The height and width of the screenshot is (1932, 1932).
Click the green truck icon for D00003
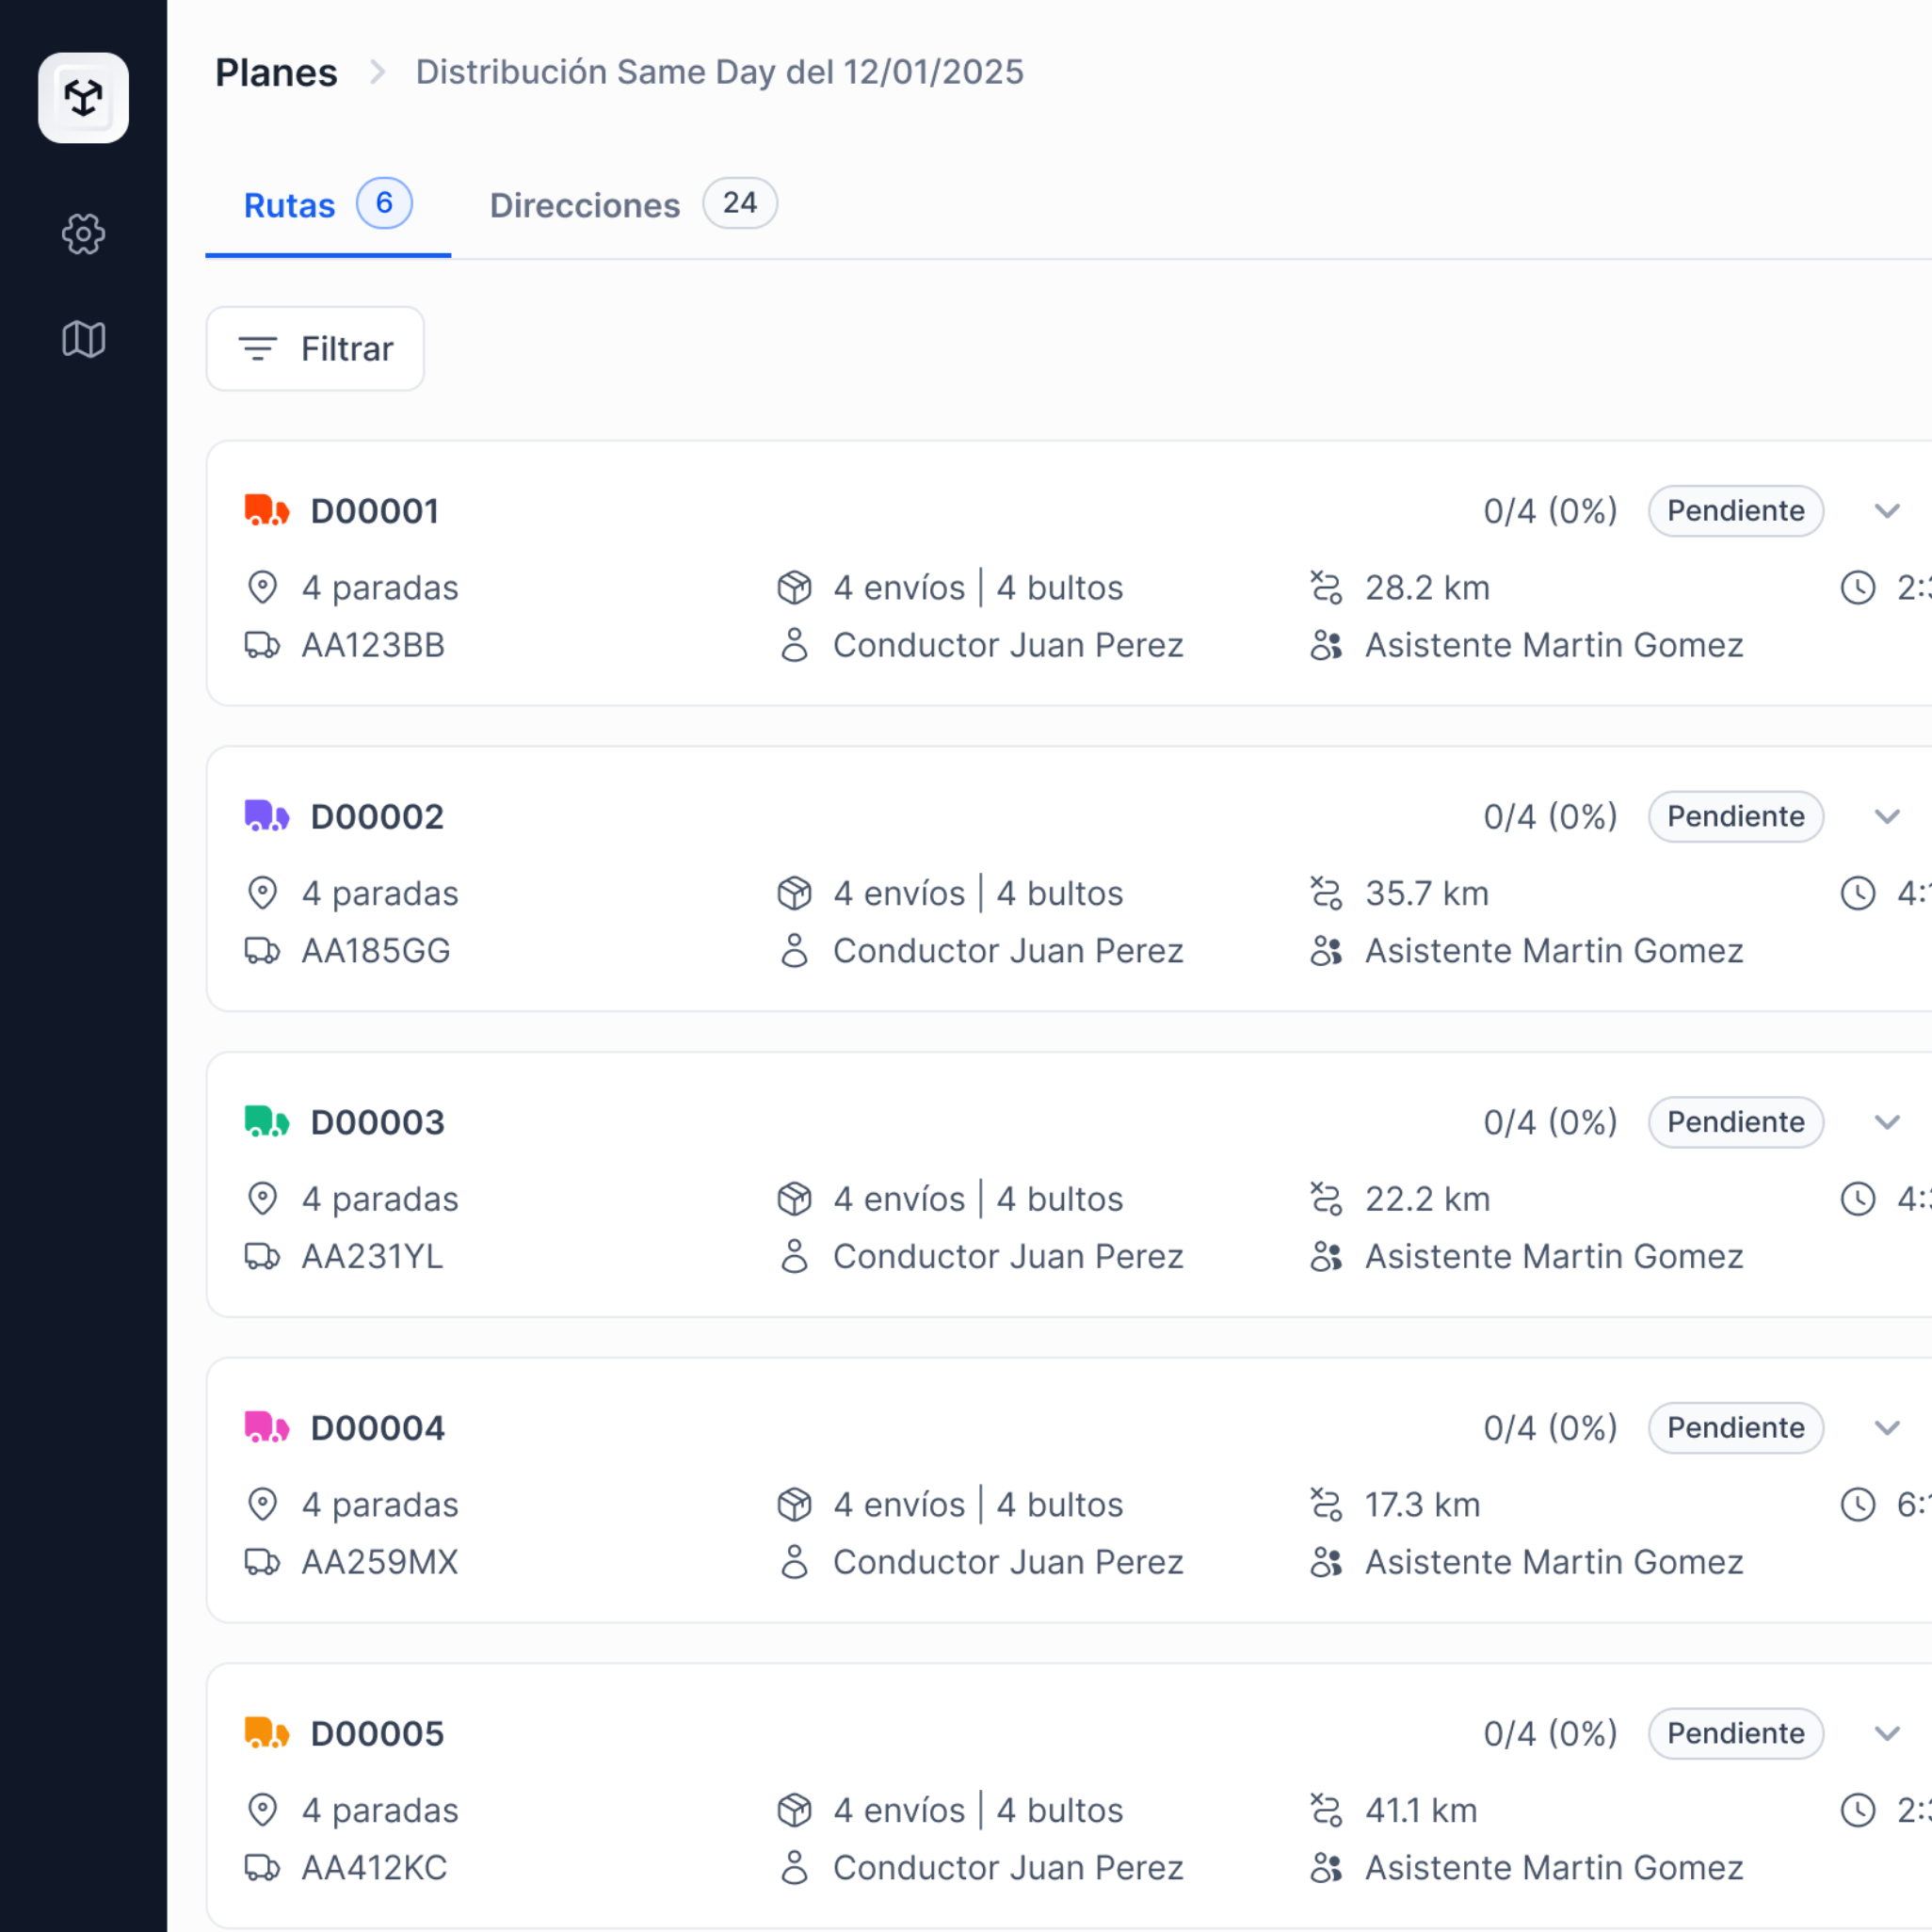tap(266, 1122)
